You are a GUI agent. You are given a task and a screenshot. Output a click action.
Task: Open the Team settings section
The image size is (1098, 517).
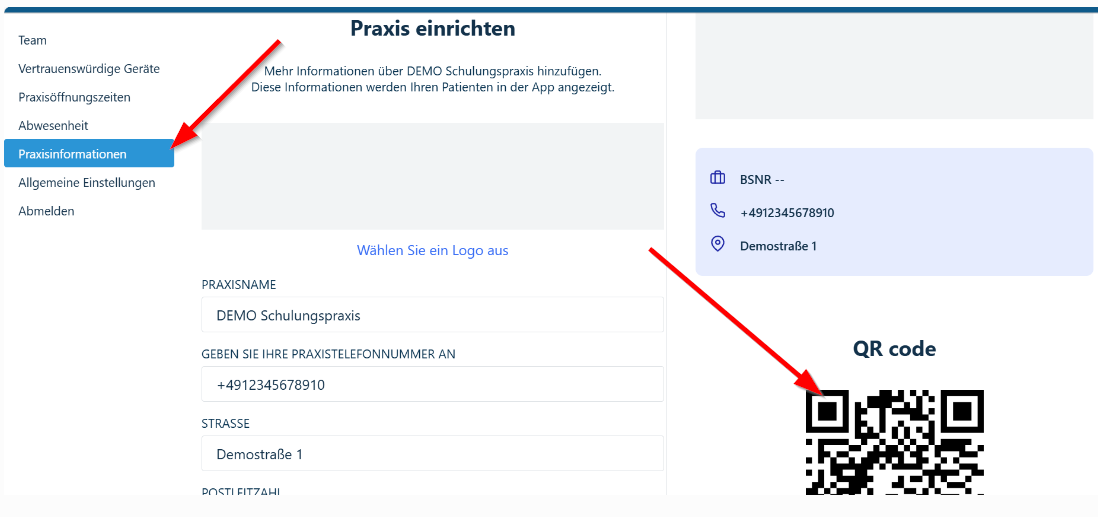pyautogui.click(x=32, y=41)
